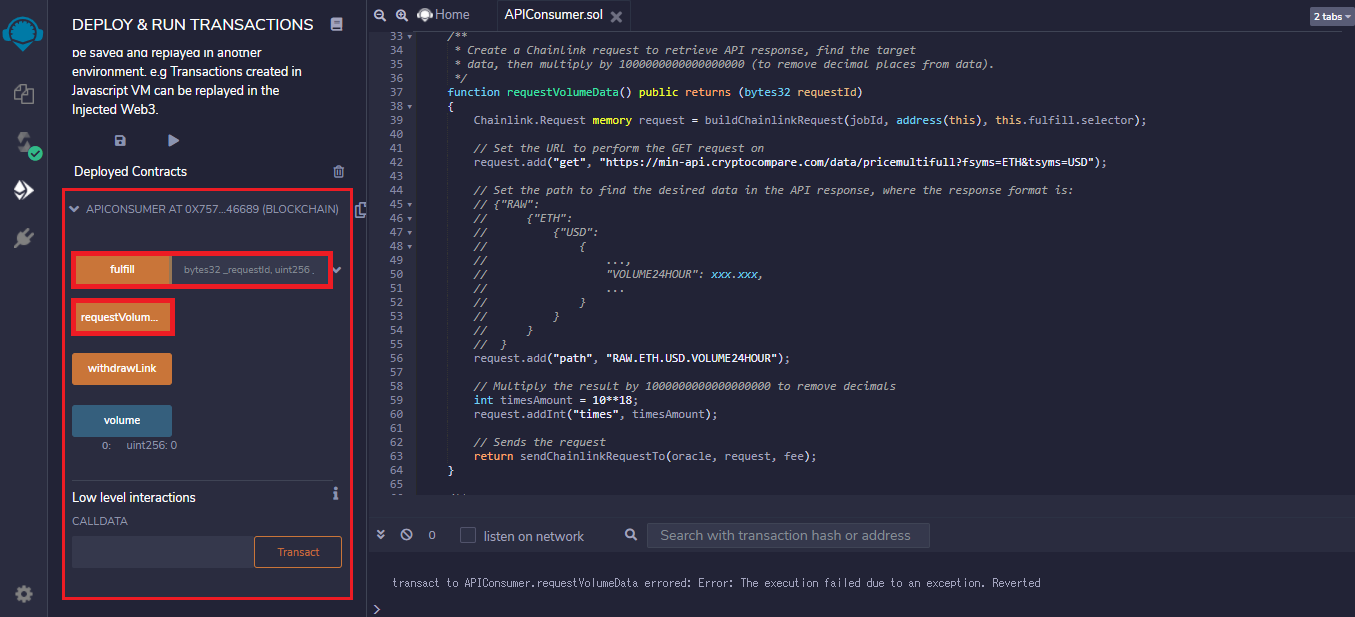Click the save transactions floppy icon

point(121,141)
